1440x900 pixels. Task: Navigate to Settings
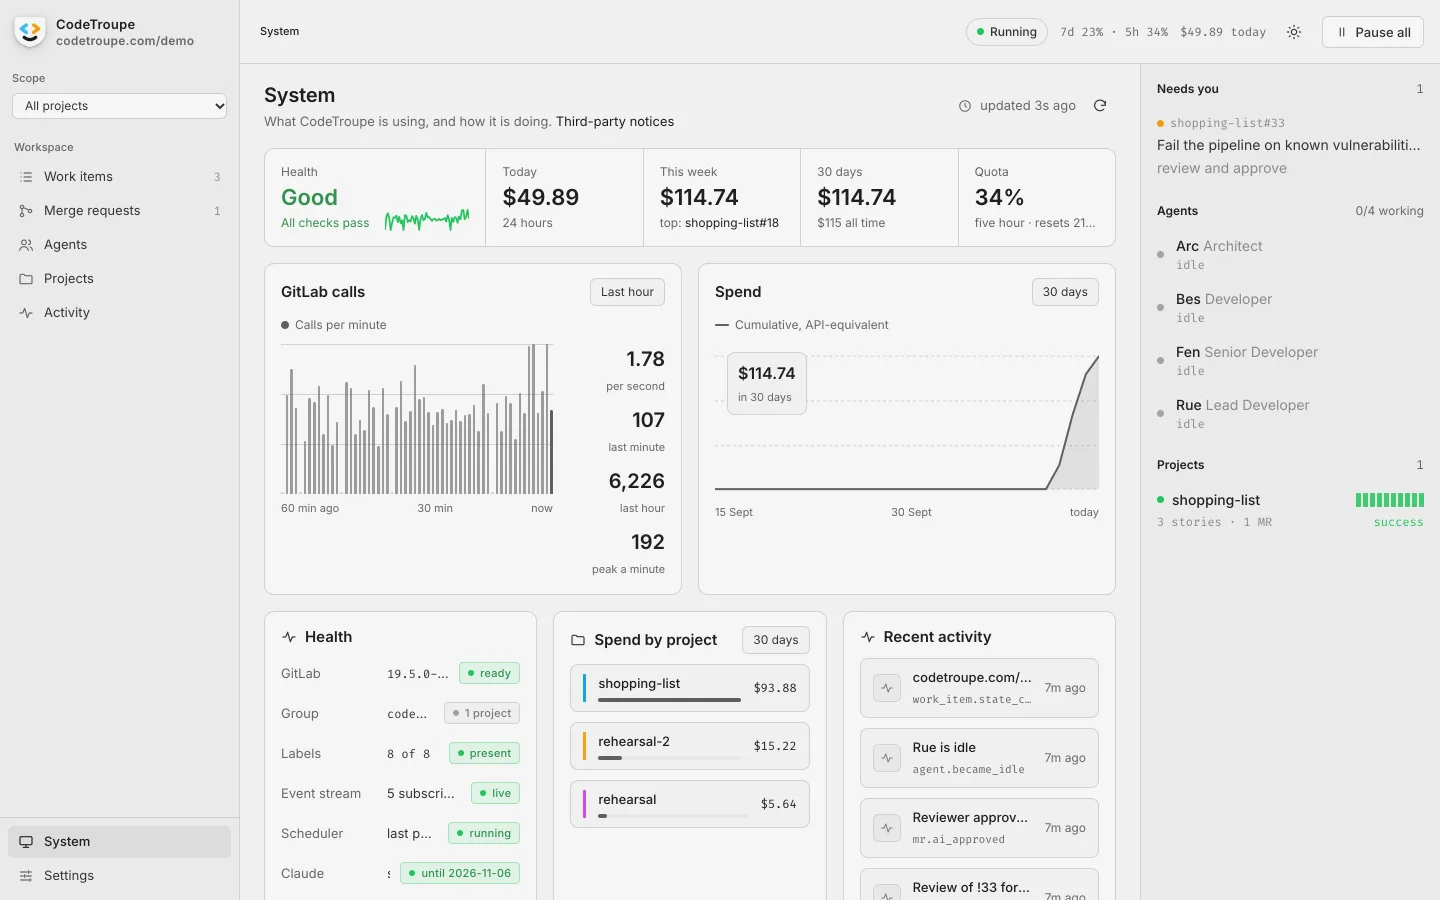(120, 876)
